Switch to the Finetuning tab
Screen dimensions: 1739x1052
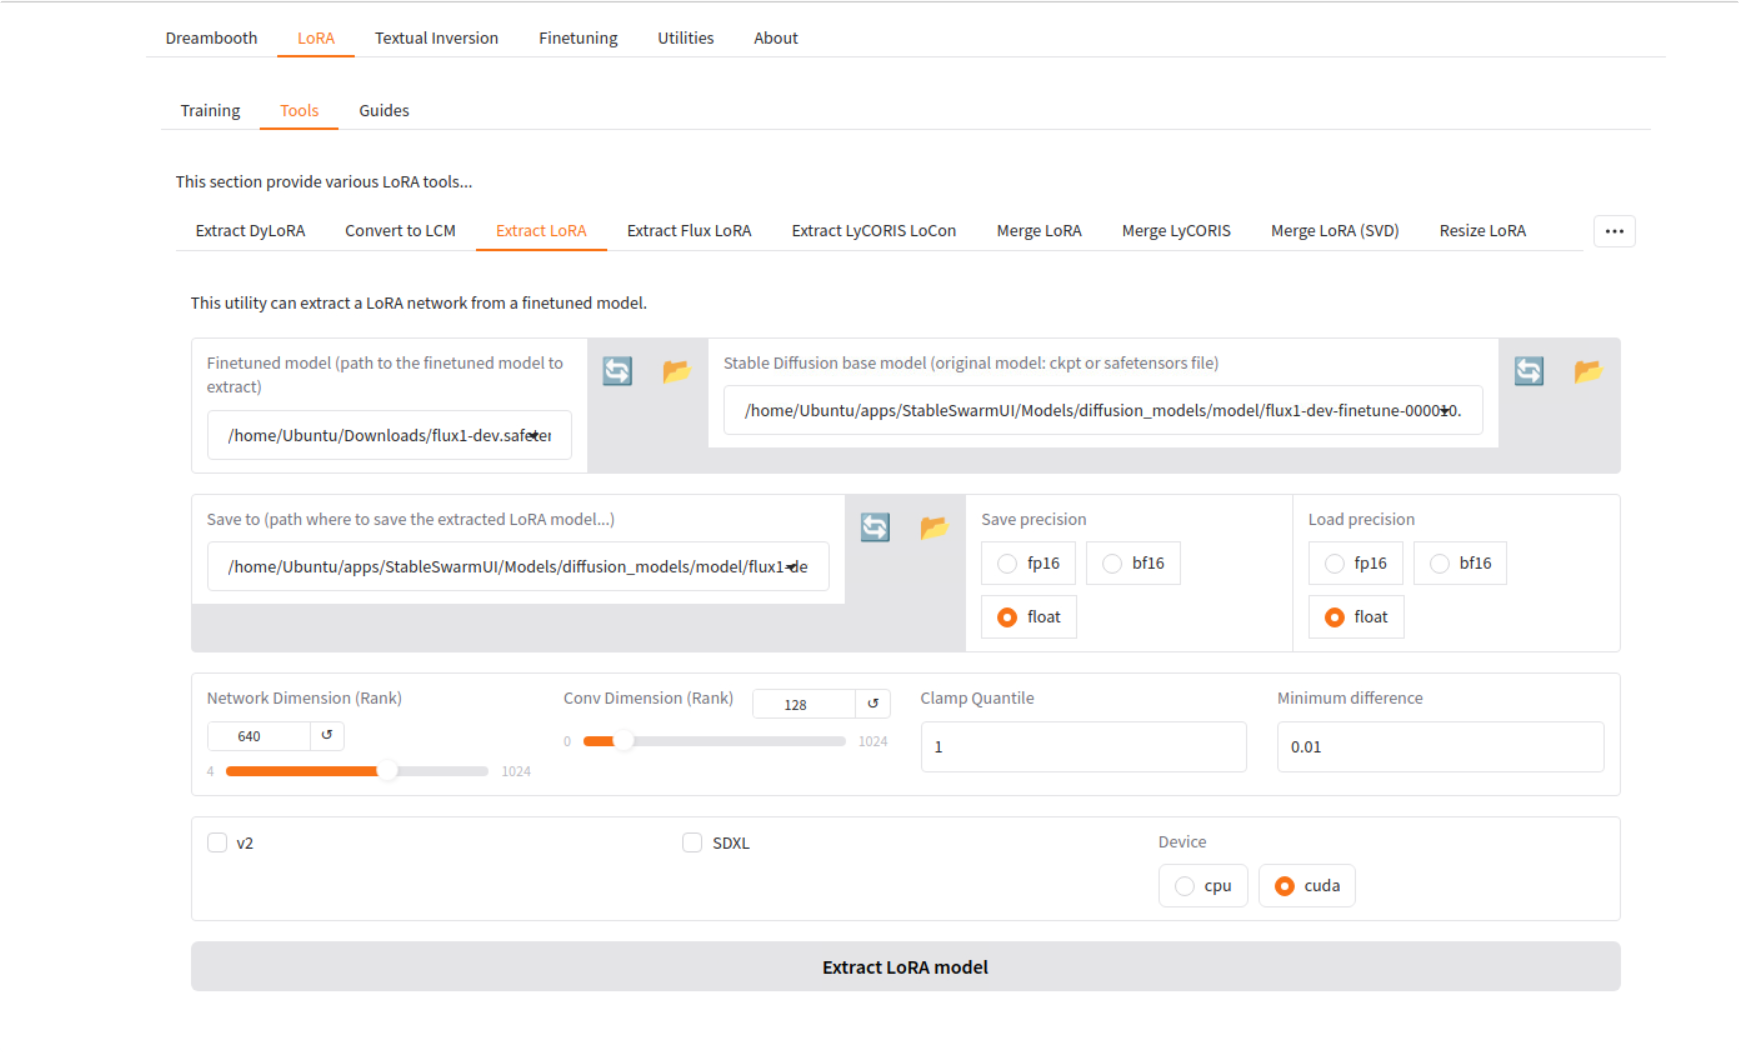(x=578, y=38)
